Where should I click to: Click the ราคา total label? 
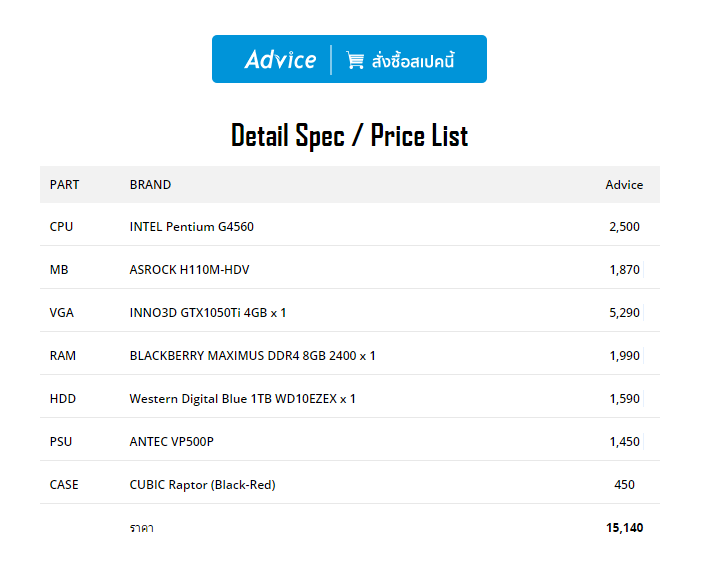(141, 528)
